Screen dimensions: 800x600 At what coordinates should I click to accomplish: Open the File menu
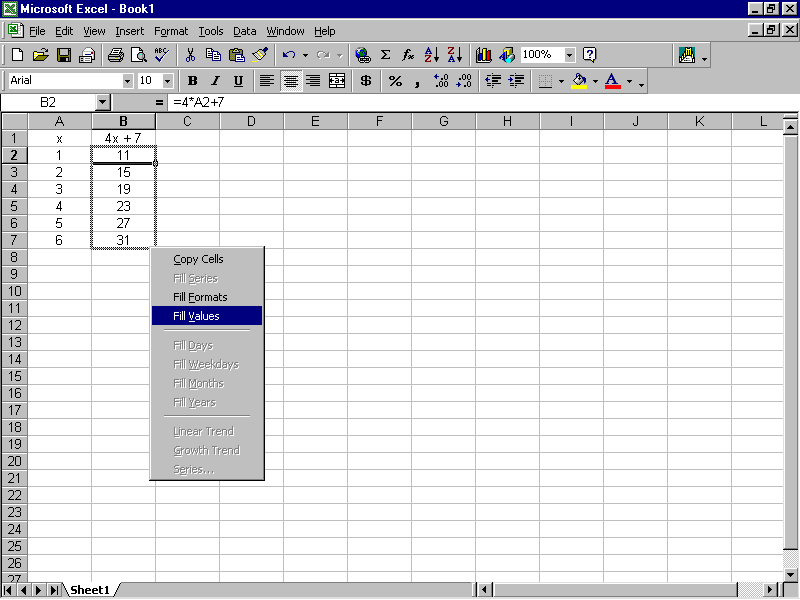[37, 32]
